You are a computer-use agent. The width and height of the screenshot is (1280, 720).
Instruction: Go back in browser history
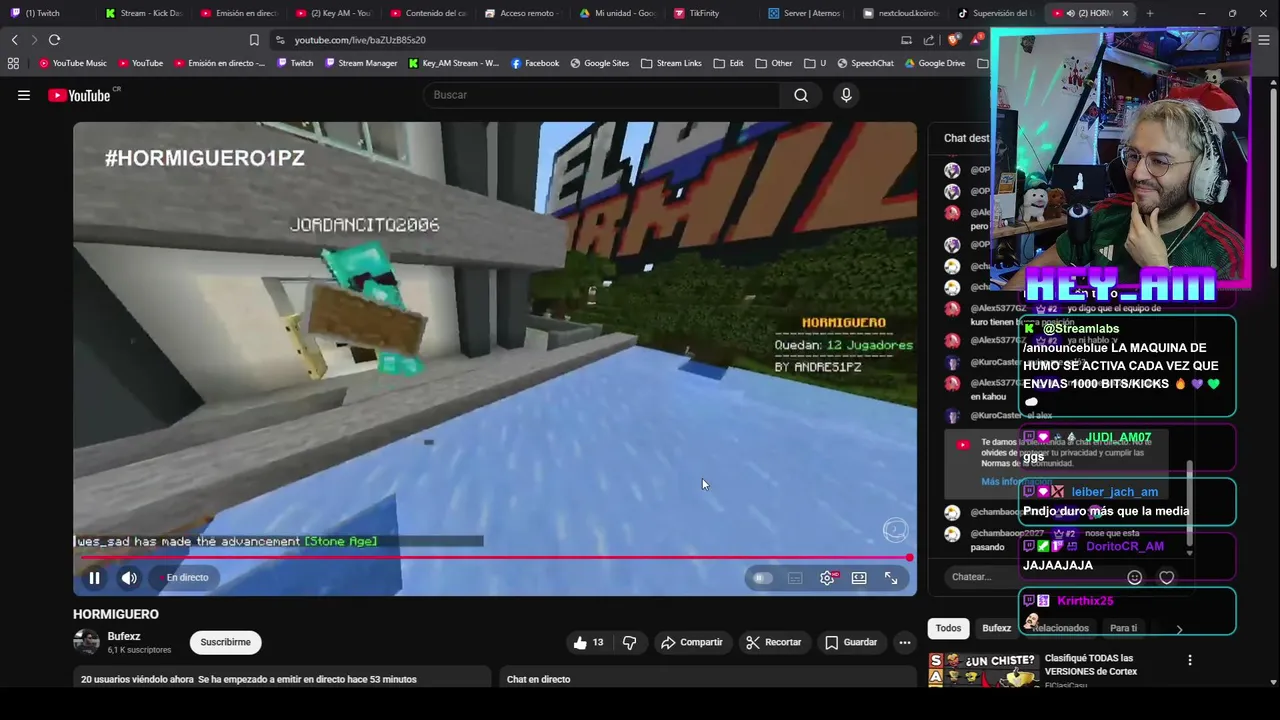[x=14, y=40]
